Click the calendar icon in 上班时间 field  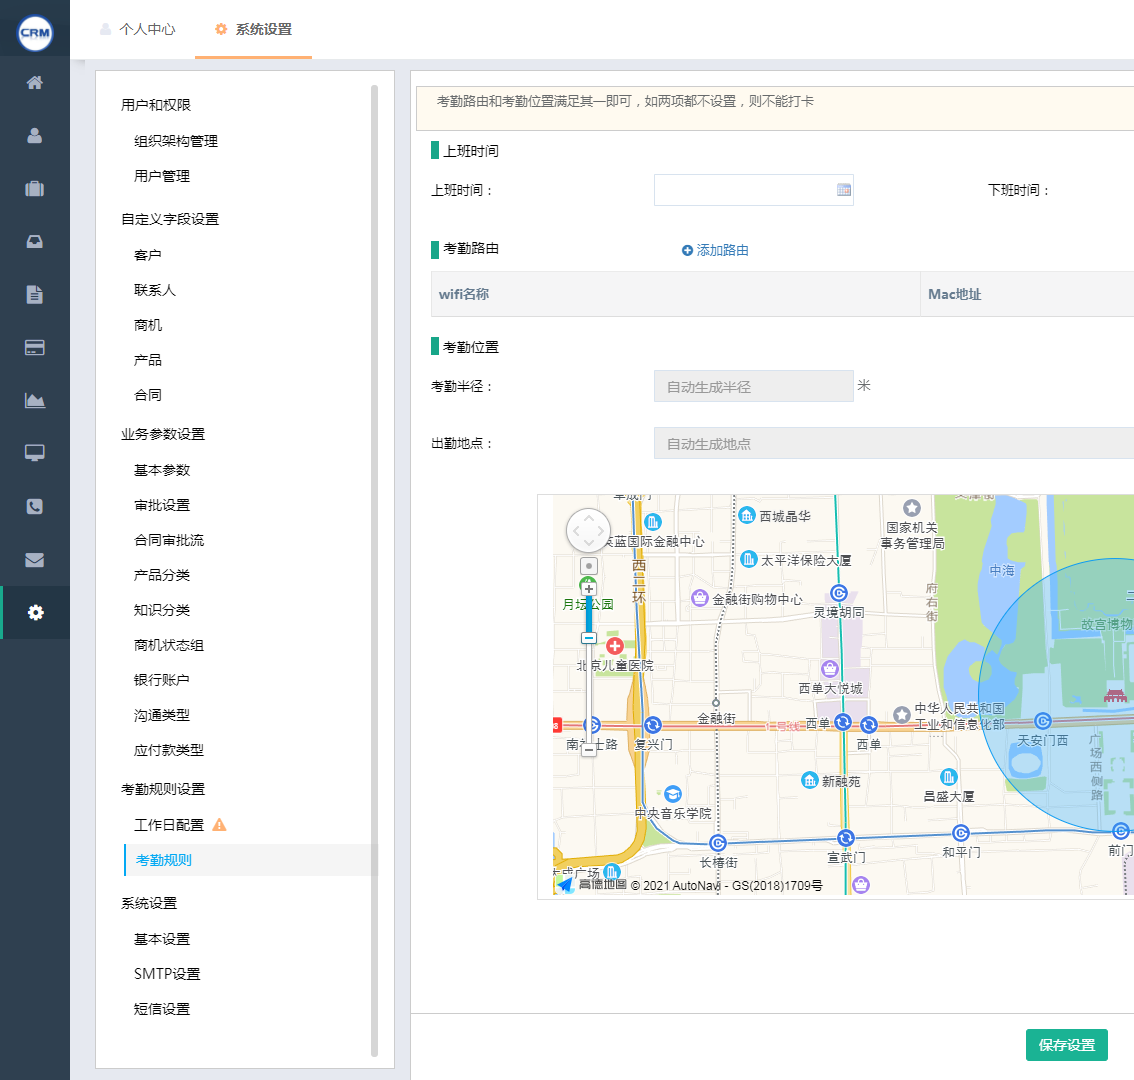pyautogui.click(x=843, y=190)
